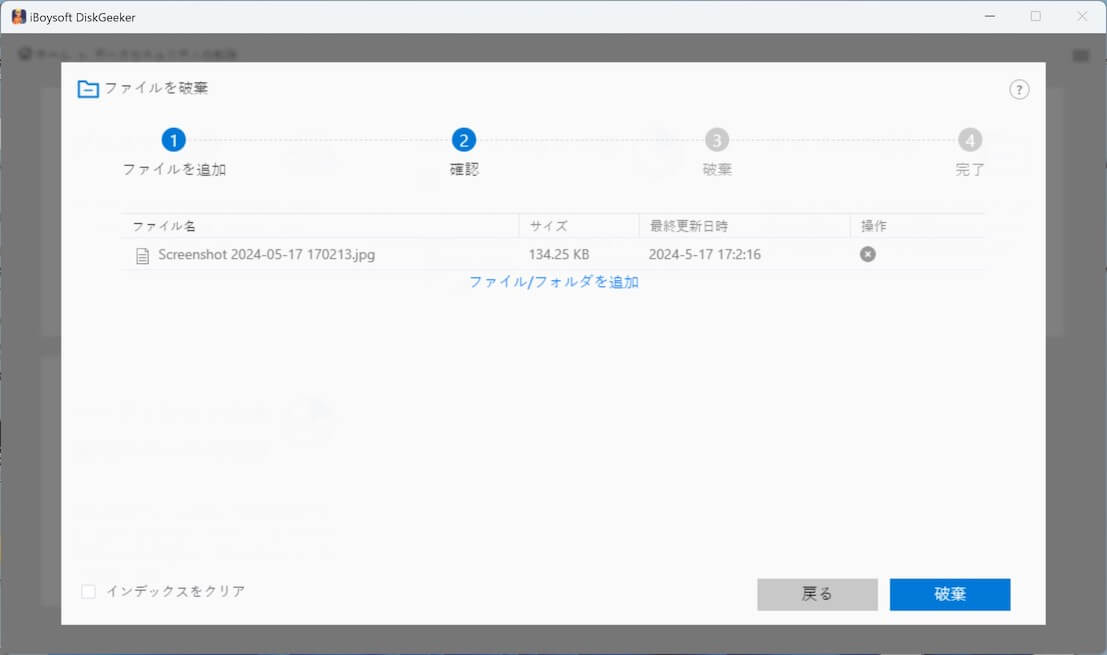Image resolution: width=1107 pixels, height=655 pixels.
Task: Open the dimmed hamburger menu icon
Action: coord(1080,56)
